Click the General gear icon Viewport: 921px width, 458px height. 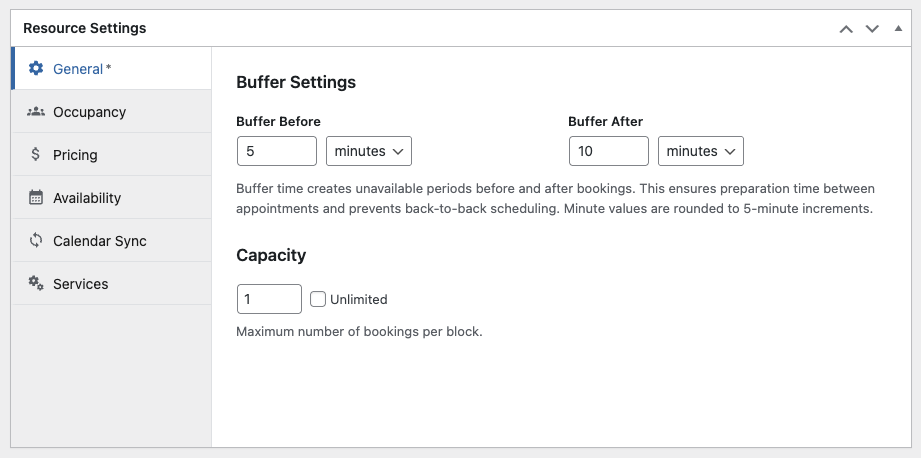36,69
